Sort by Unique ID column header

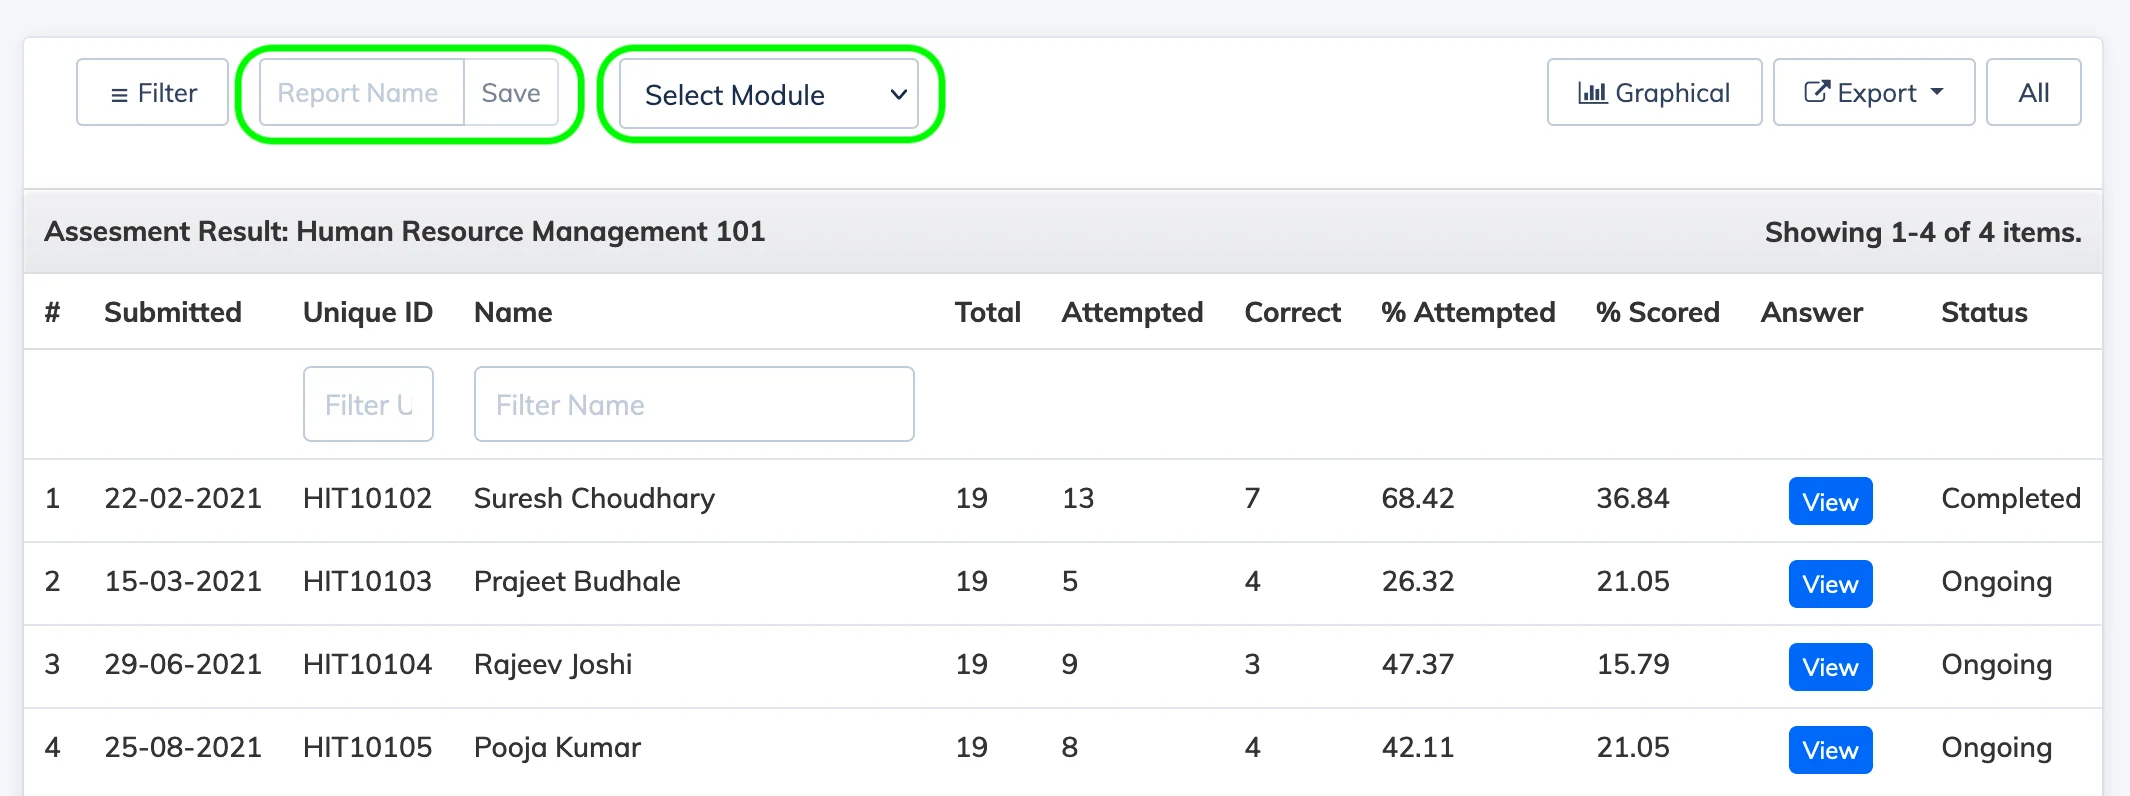coord(368,312)
